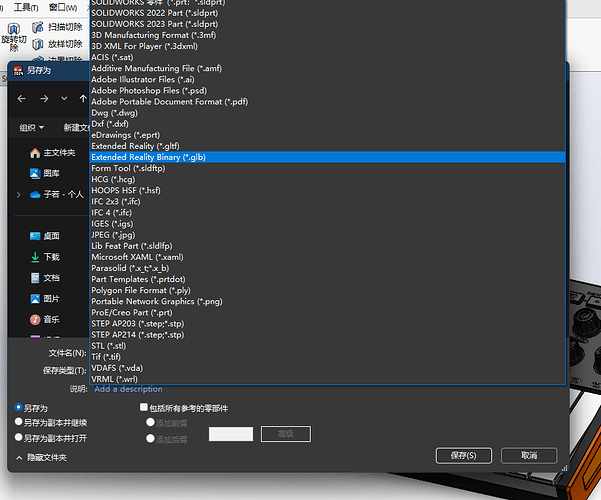This screenshot has width=601, height=500.
Task: Click the Revolved Cut tool icon
Action: coord(13,28)
